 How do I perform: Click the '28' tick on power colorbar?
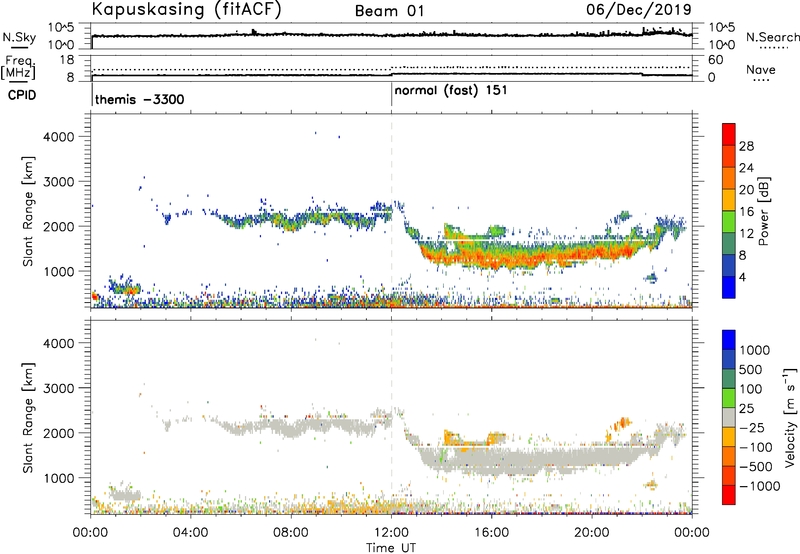(x=746, y=146)
